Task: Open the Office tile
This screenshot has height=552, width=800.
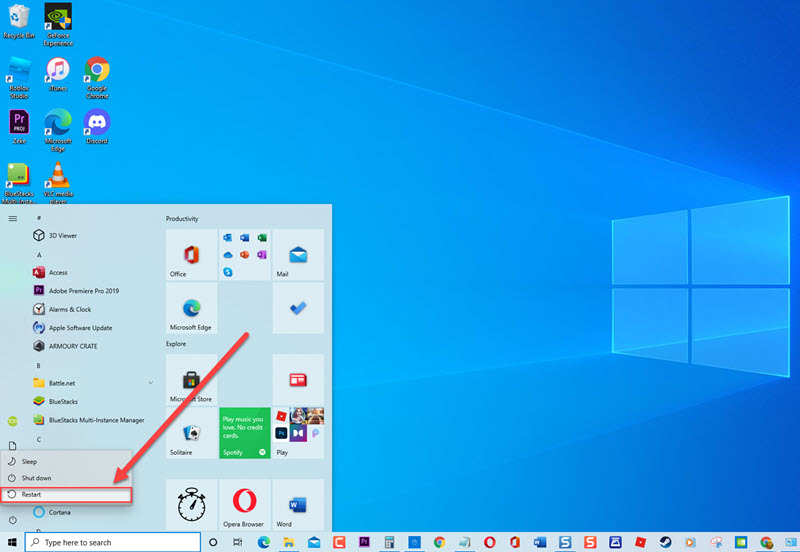Action: tap(191, 255)
